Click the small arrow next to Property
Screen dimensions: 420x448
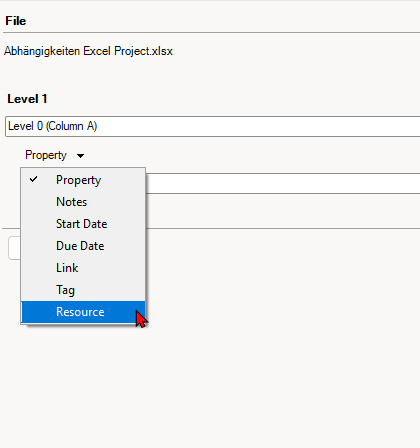point(80,156)
